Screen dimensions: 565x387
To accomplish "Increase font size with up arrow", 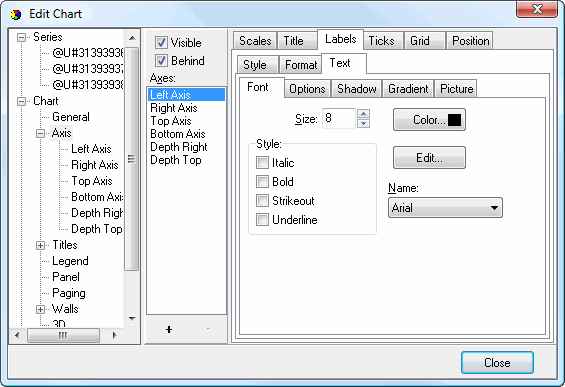I will (363, 114).
